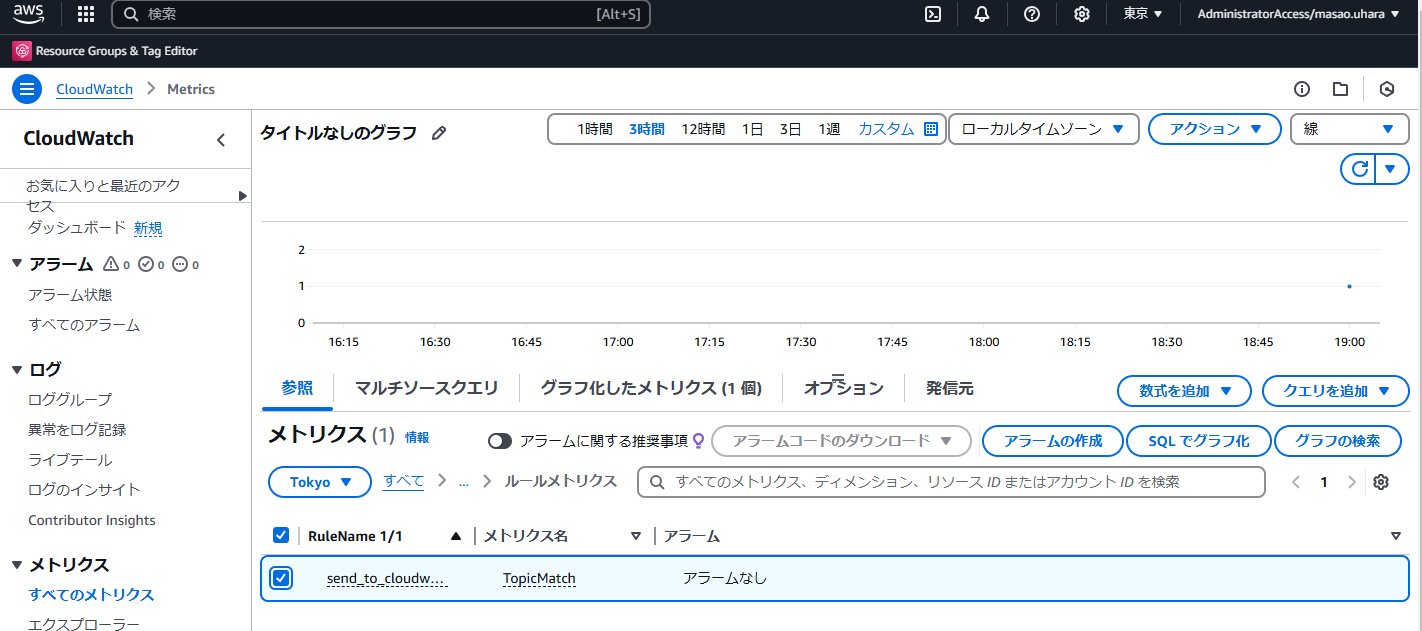Image resolution: width=1422 pixels, height=631 pixels.
Task: Open the 線 graph type dropdown
Action: 1349,129
